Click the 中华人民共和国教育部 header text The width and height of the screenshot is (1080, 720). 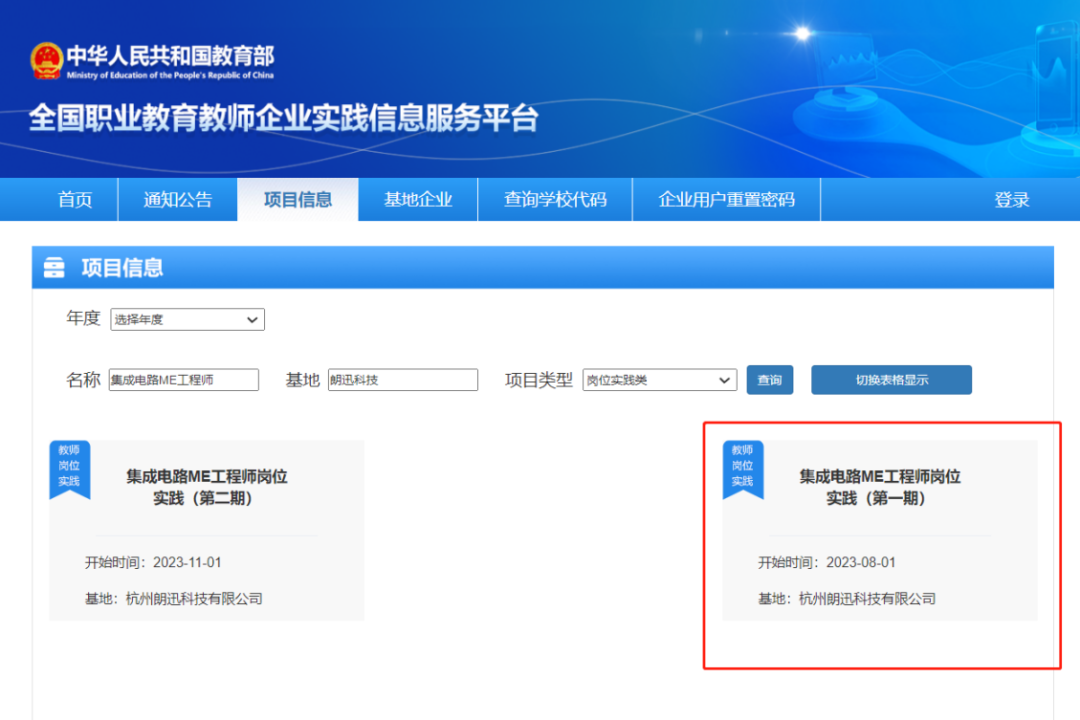coord(170,55)
